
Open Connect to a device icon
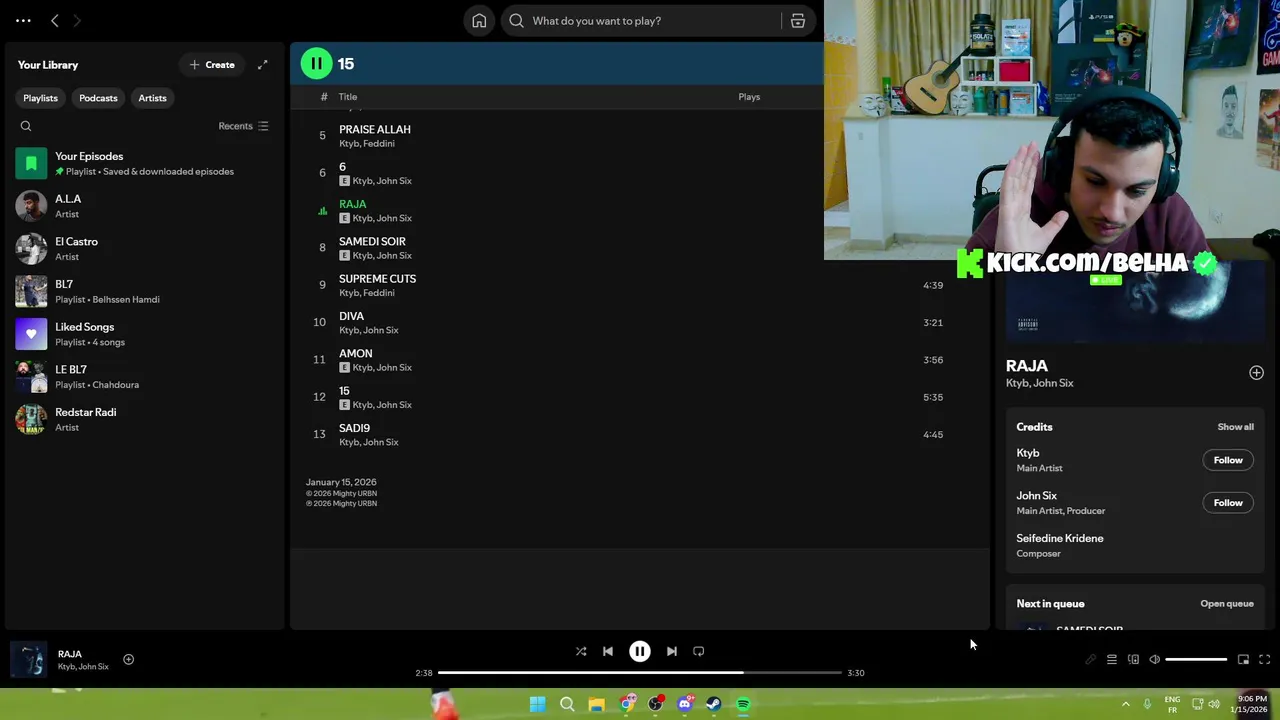(1133, 660)
